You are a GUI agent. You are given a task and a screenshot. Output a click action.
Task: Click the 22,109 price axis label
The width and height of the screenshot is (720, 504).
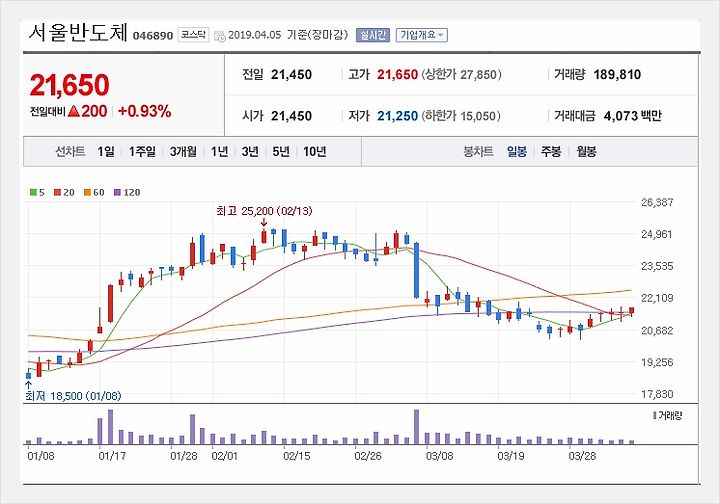(657, 298)
